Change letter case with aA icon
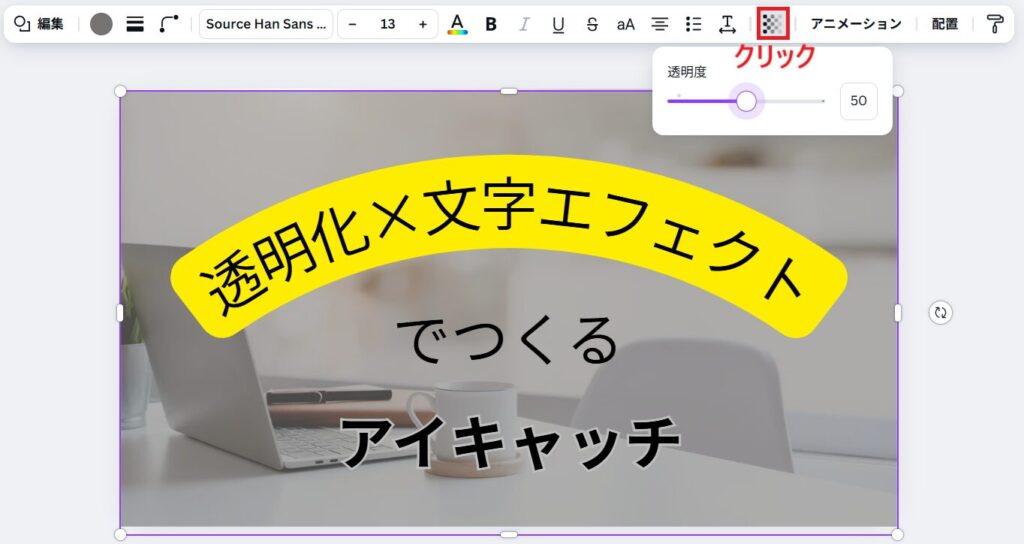Screen dimensions: 1024x544 point(625,24)
